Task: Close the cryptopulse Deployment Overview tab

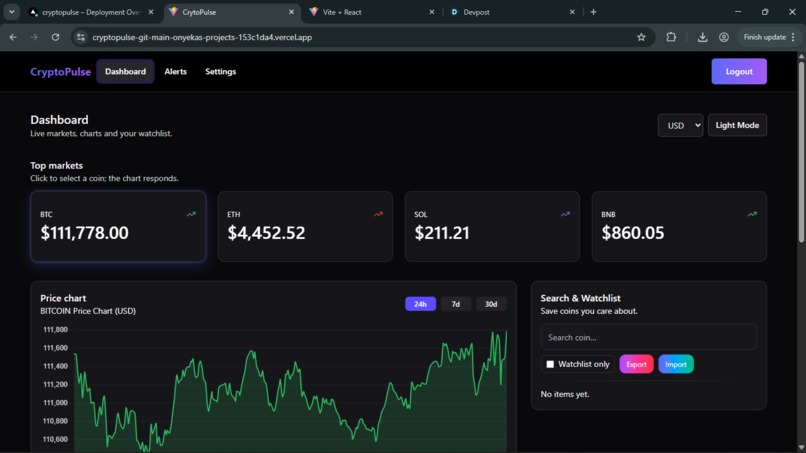Action: pos(151,12)
